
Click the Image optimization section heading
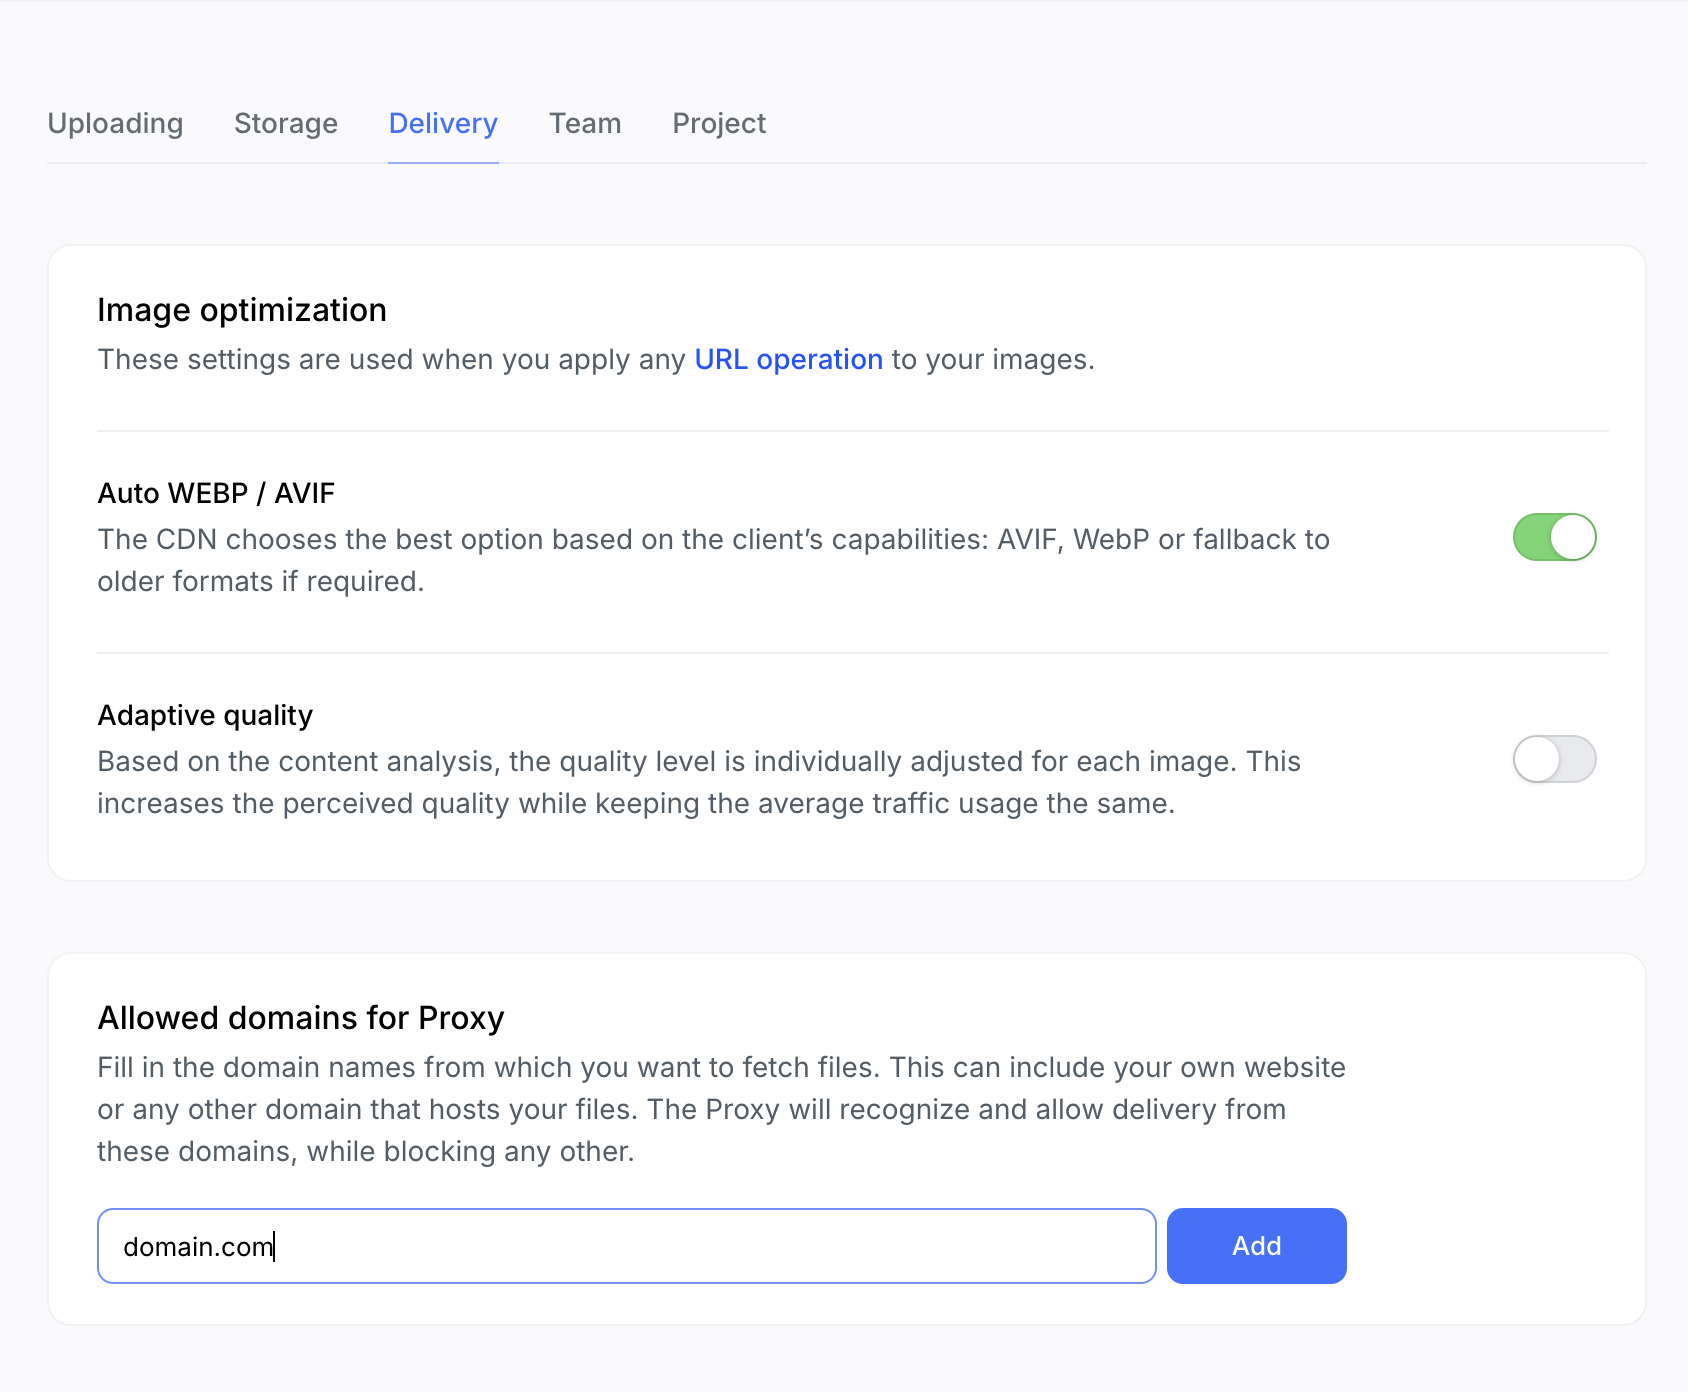click(x=241, y=310)
